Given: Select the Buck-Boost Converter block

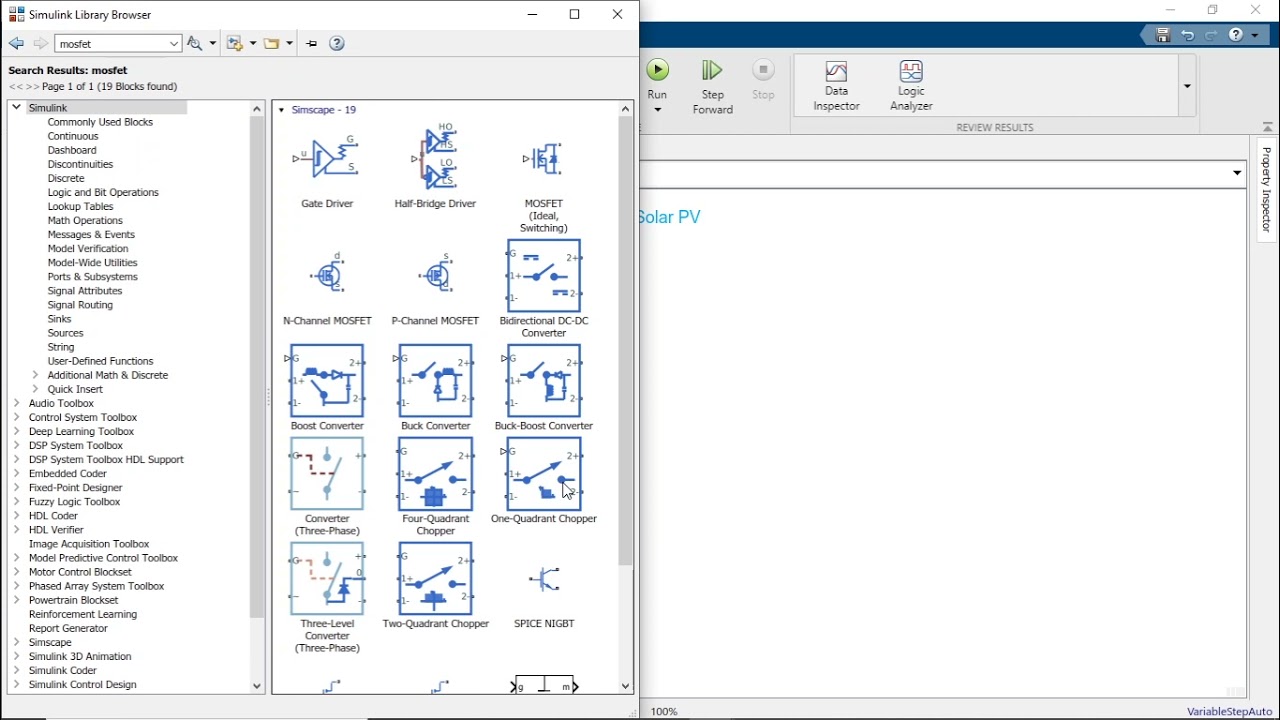Looking at the screenshot, I should click(543, 381).
